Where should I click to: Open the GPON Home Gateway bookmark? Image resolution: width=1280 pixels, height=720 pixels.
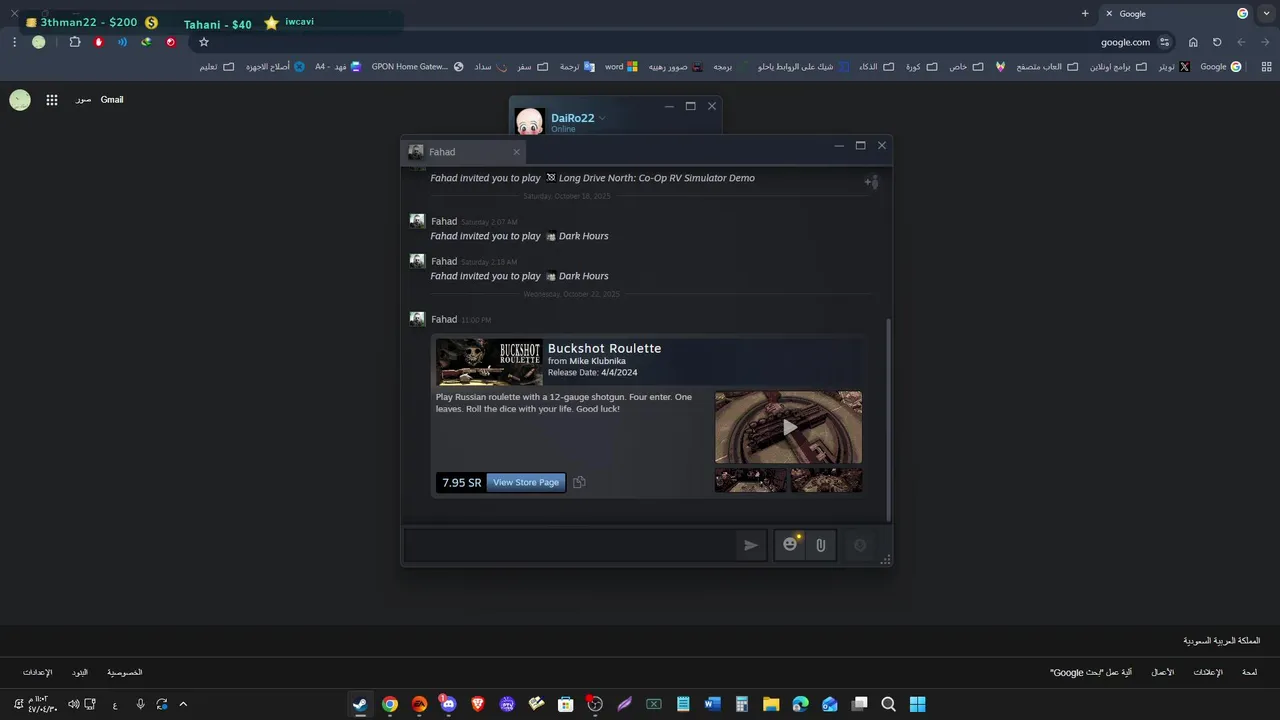418,67
